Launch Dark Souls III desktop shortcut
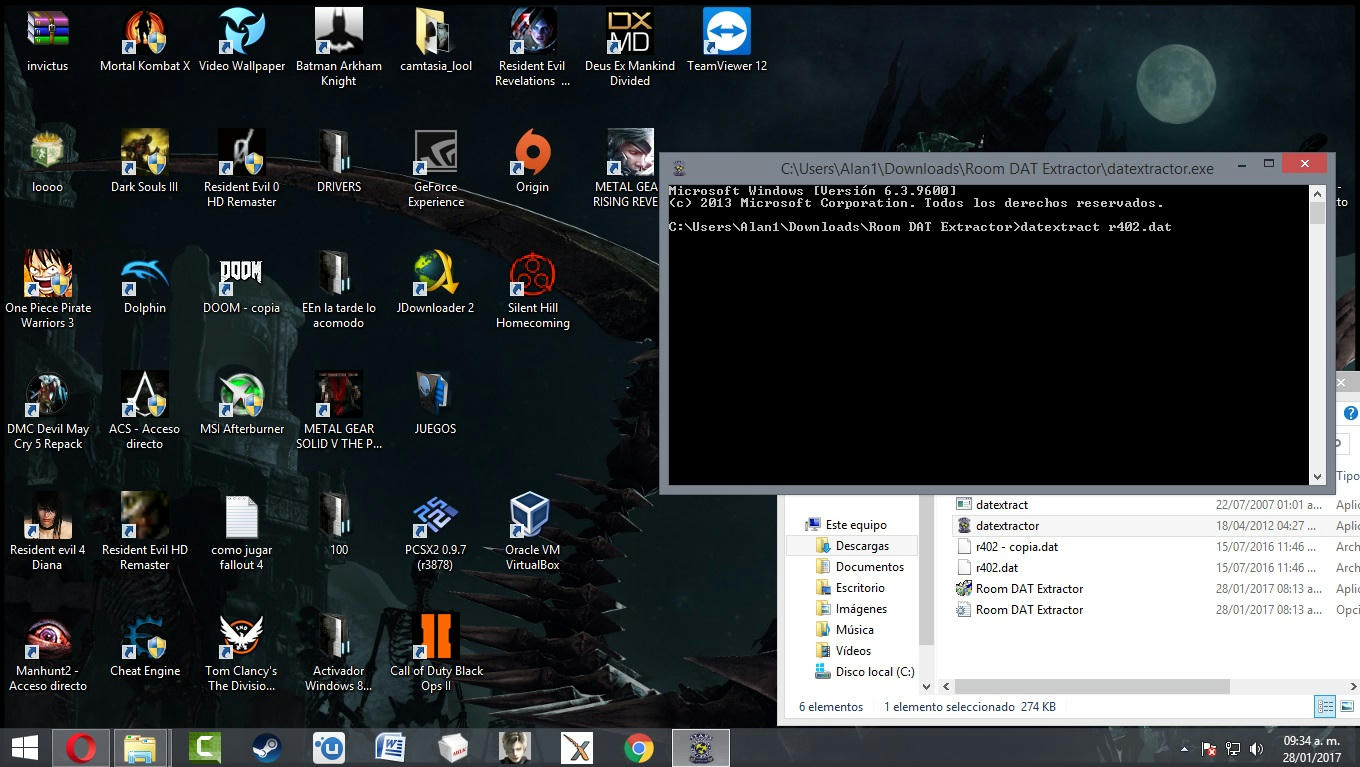This screenshot has height=767, width=1360. pyautogui.click(x=145, y=162)
